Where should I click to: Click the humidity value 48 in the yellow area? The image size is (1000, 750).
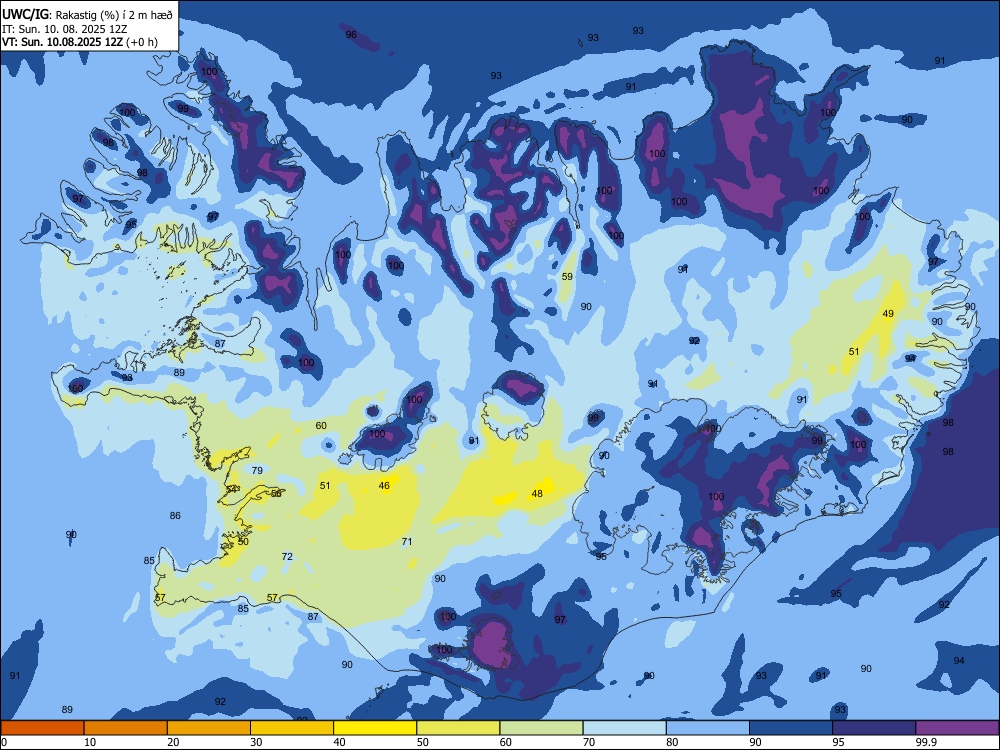(537, 493)
